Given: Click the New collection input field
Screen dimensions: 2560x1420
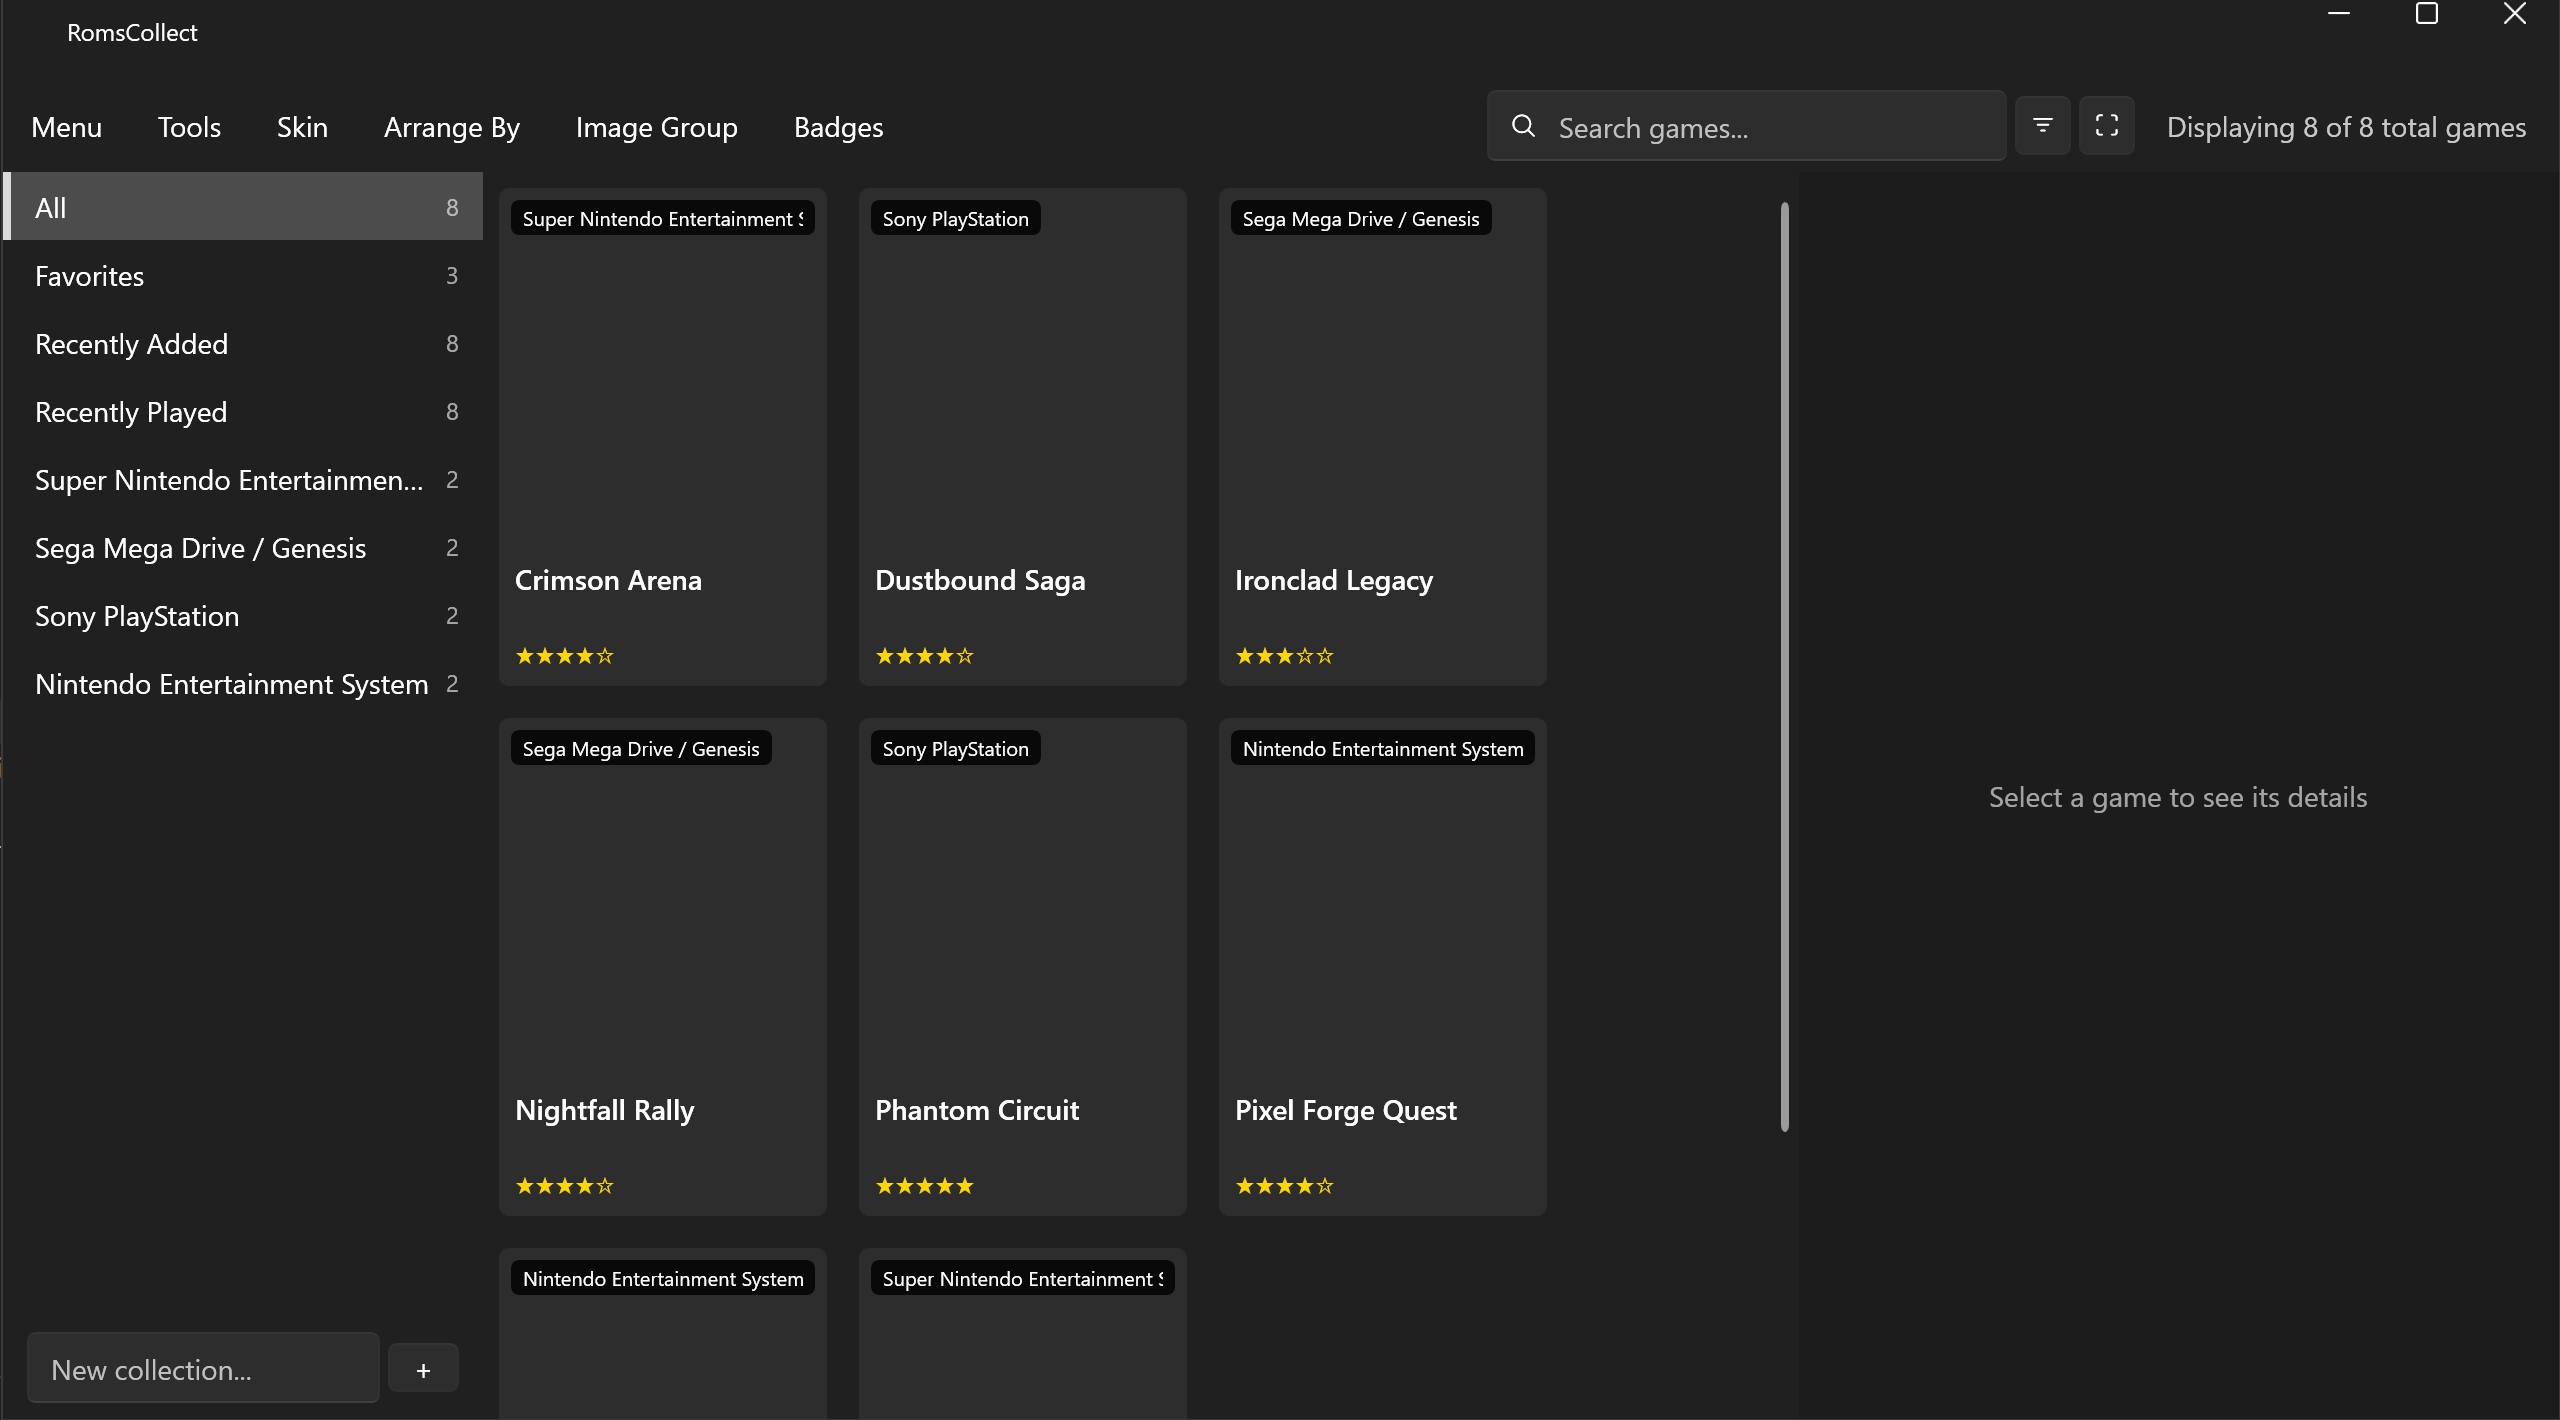Looking at the screenshot, I should pyautogui.click(x=203, y=1368).
